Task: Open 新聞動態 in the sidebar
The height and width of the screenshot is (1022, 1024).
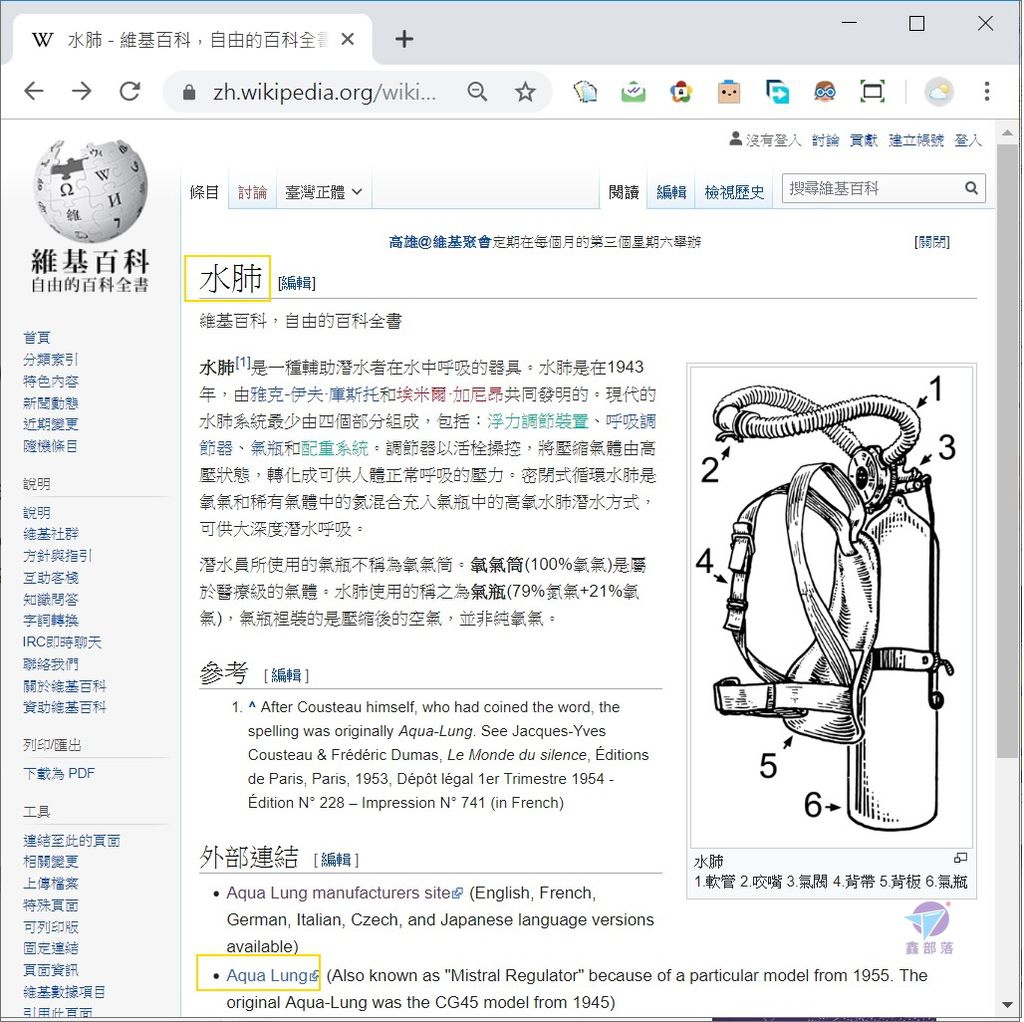Action: (x=50, y=403)
